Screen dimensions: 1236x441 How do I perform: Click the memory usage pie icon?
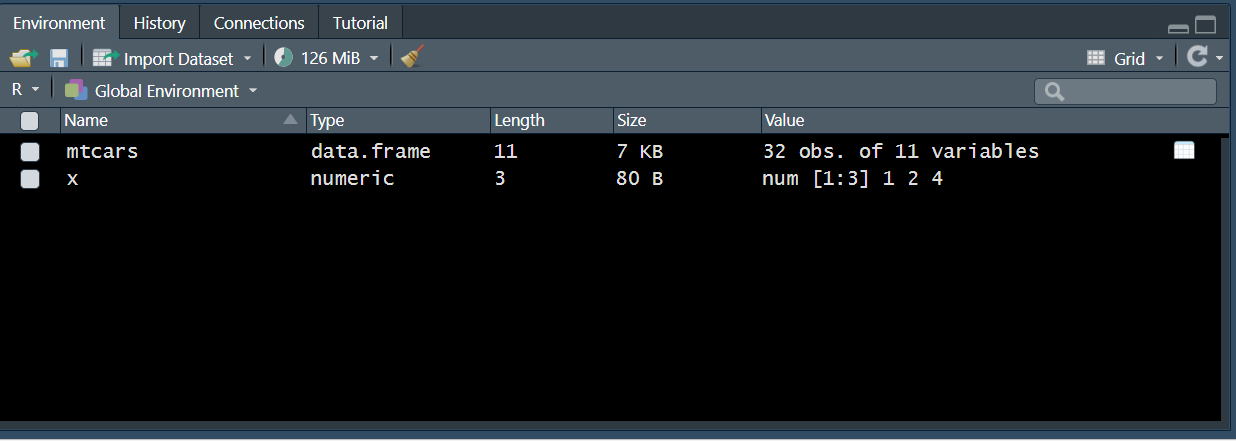tap(284, 58)
